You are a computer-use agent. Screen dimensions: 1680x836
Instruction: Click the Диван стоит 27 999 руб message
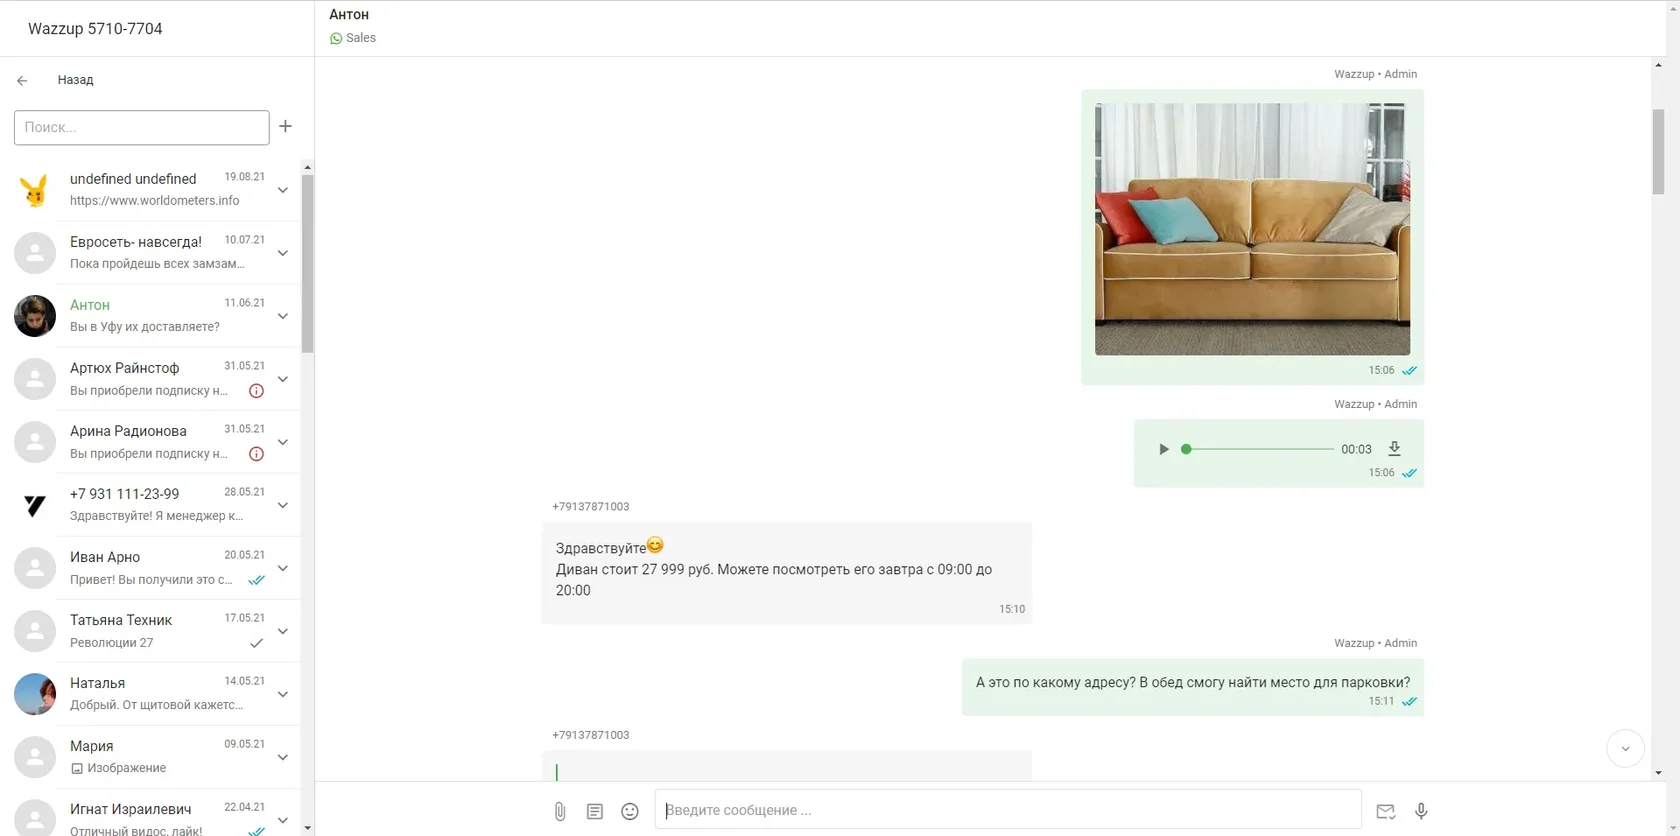[x=787, y=572]
